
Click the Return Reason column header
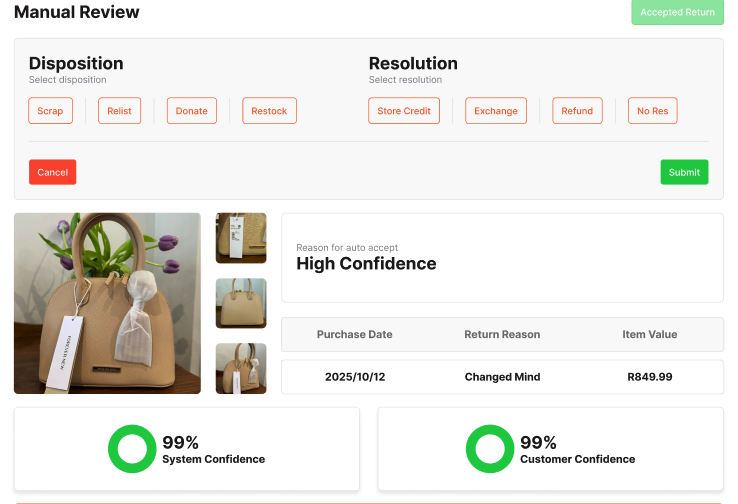[502, 334]
